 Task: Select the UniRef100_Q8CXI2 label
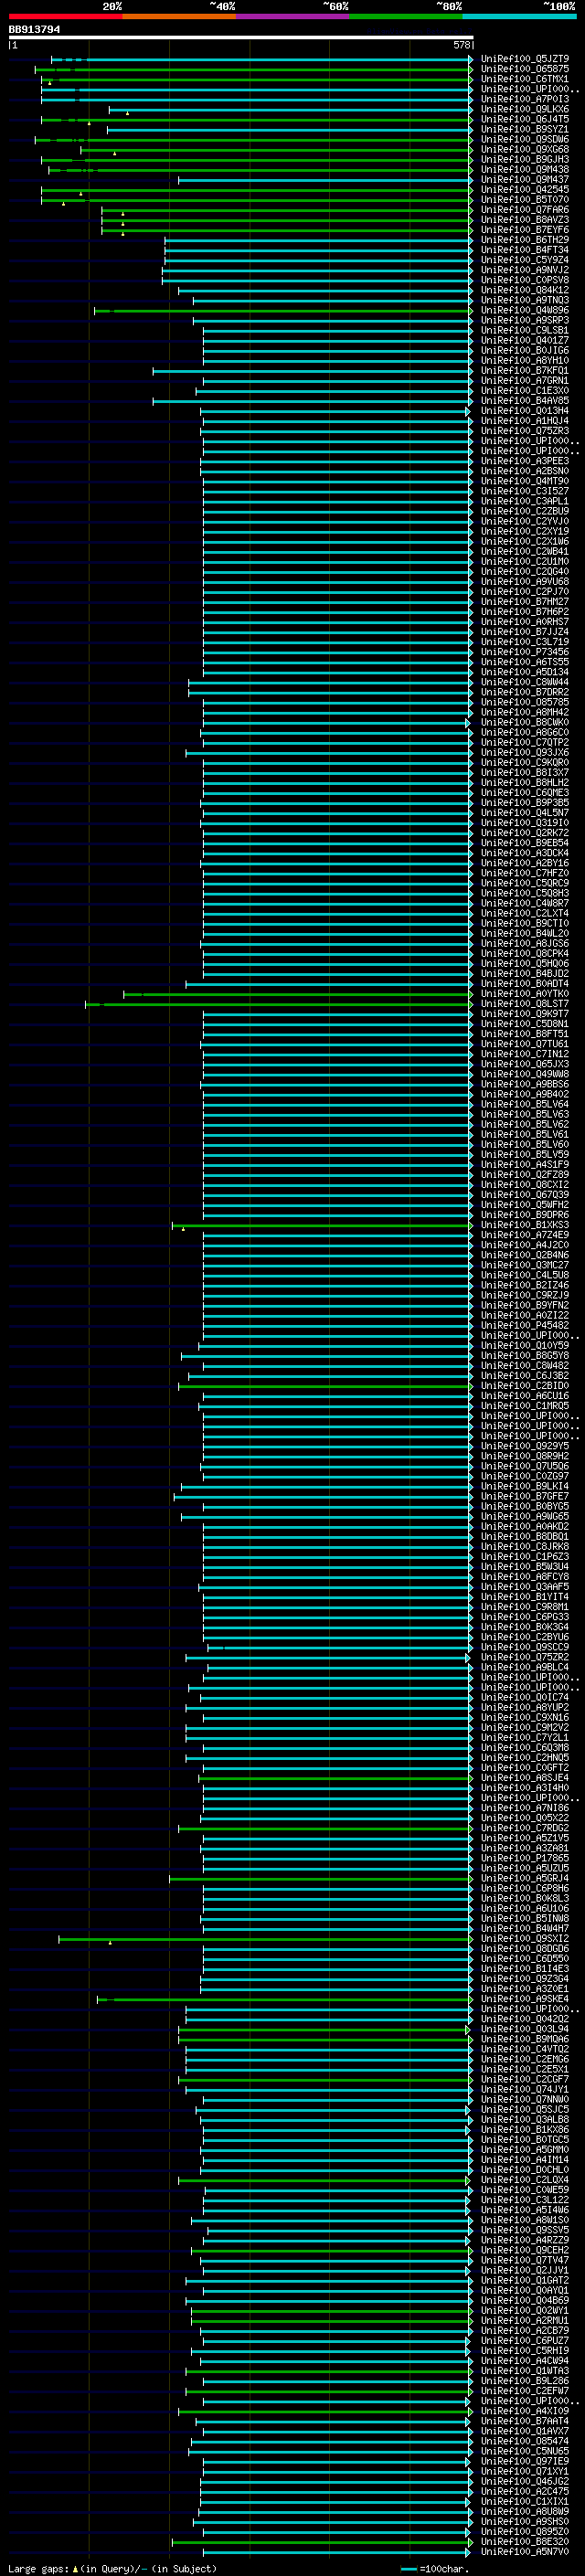click(x=524, y=1184)
